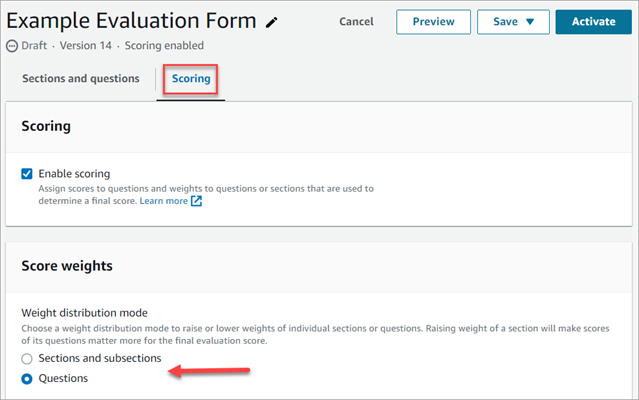Click the Score weights section heading

pos(67,267)
